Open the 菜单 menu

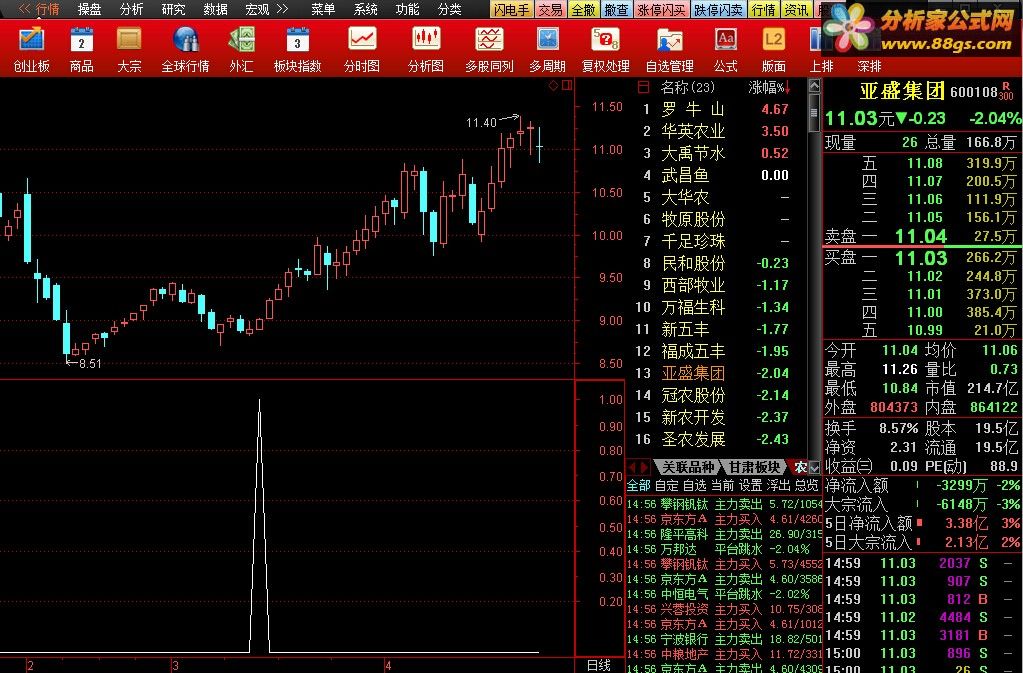[x=323, y=9]
